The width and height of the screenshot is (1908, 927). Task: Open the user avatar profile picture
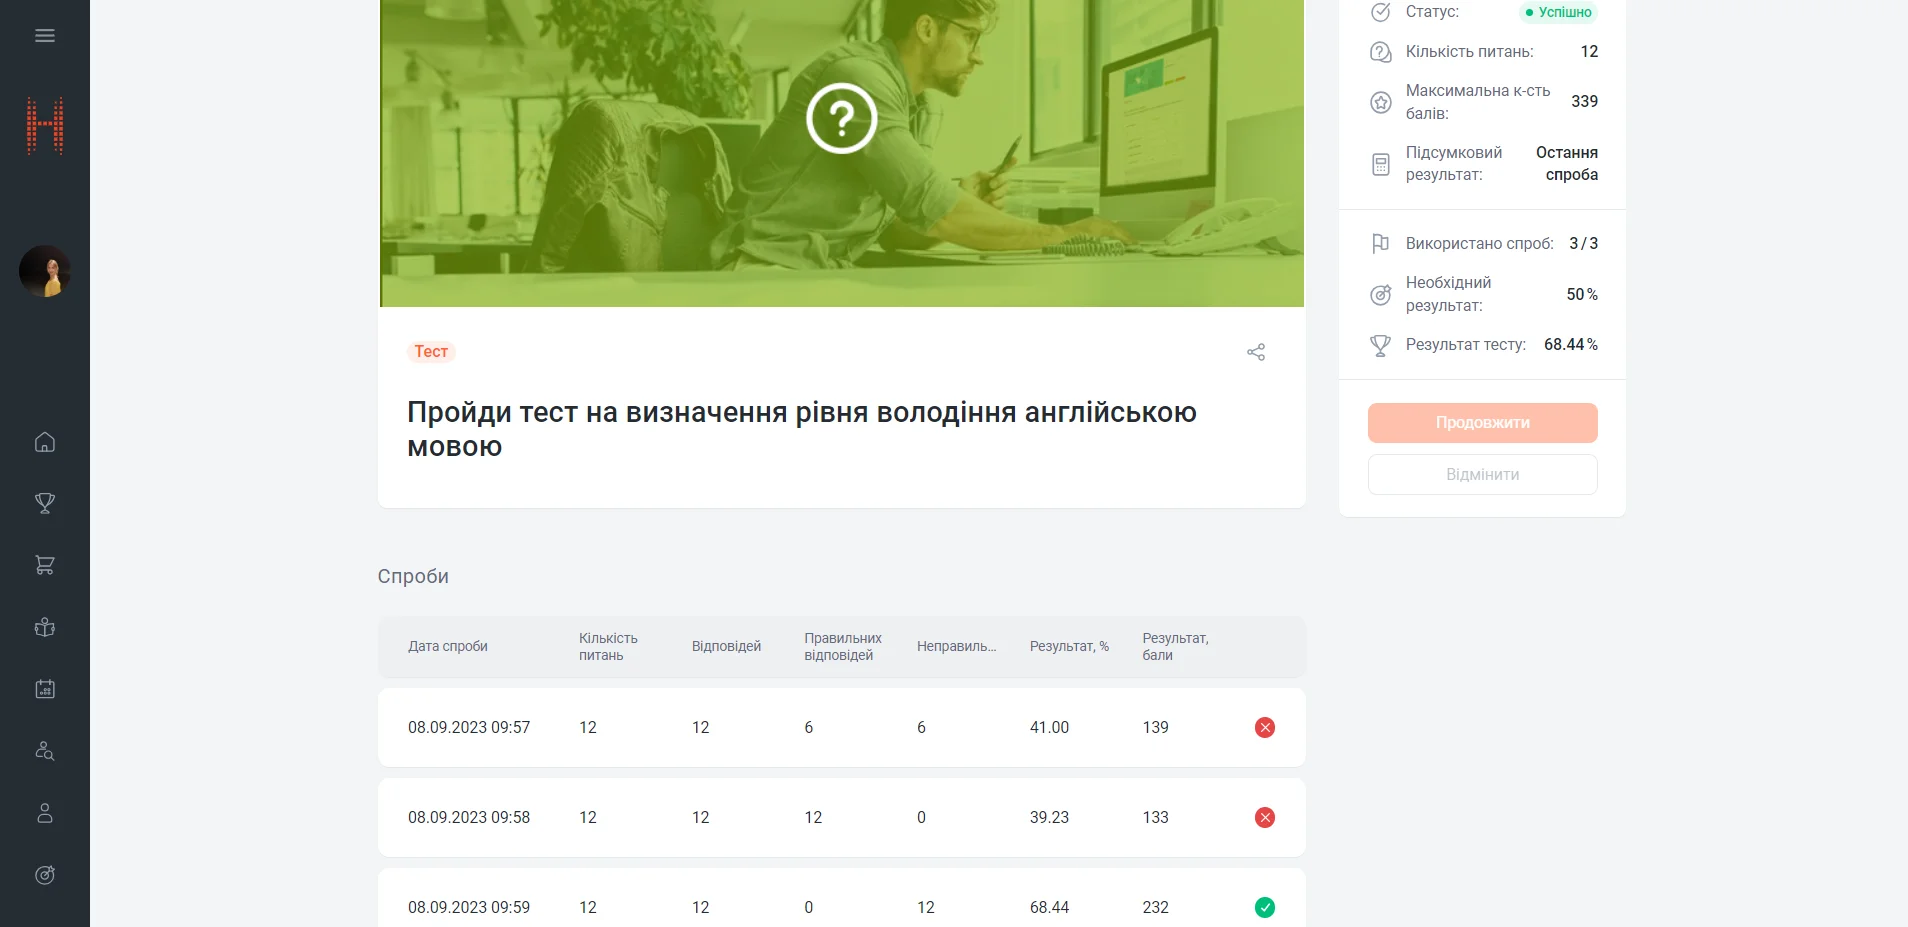click(45, 271)
